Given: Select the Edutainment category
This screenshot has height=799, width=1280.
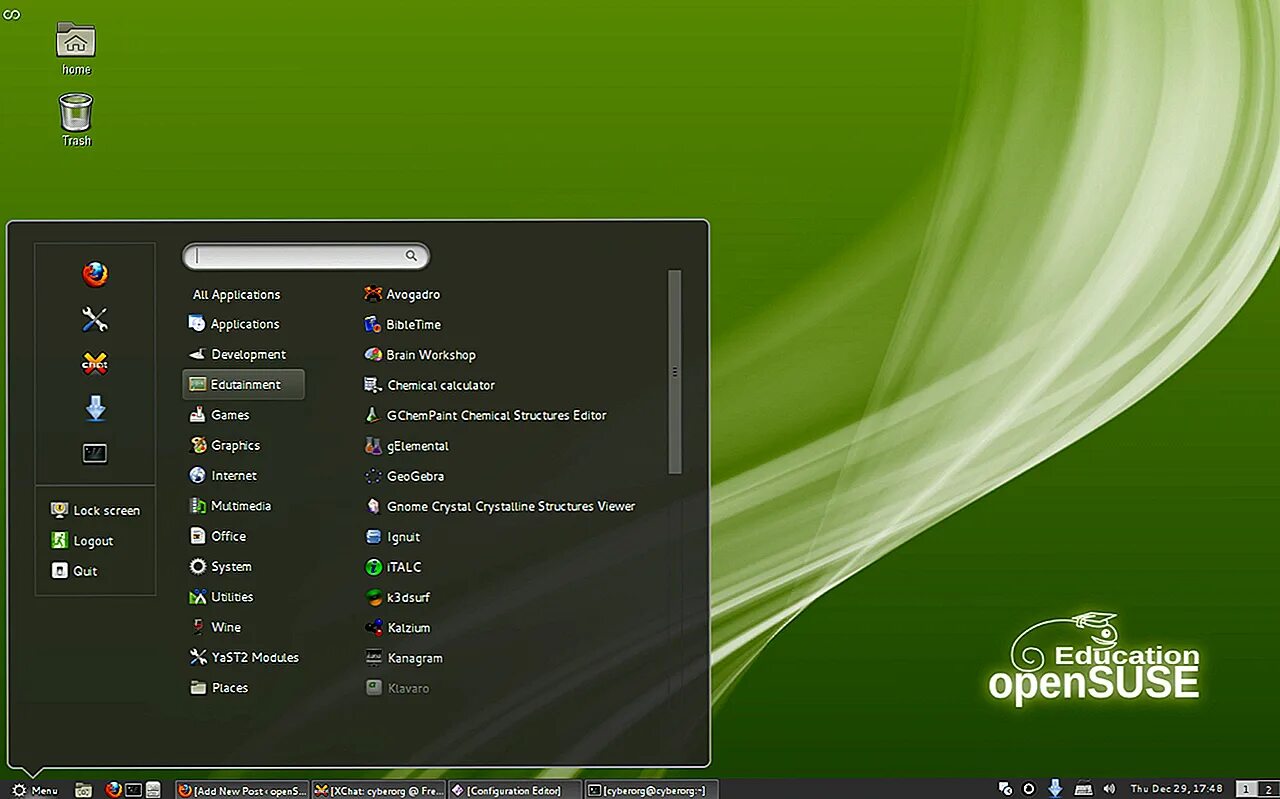Looking at the screenshot, I should pos(244,384).
